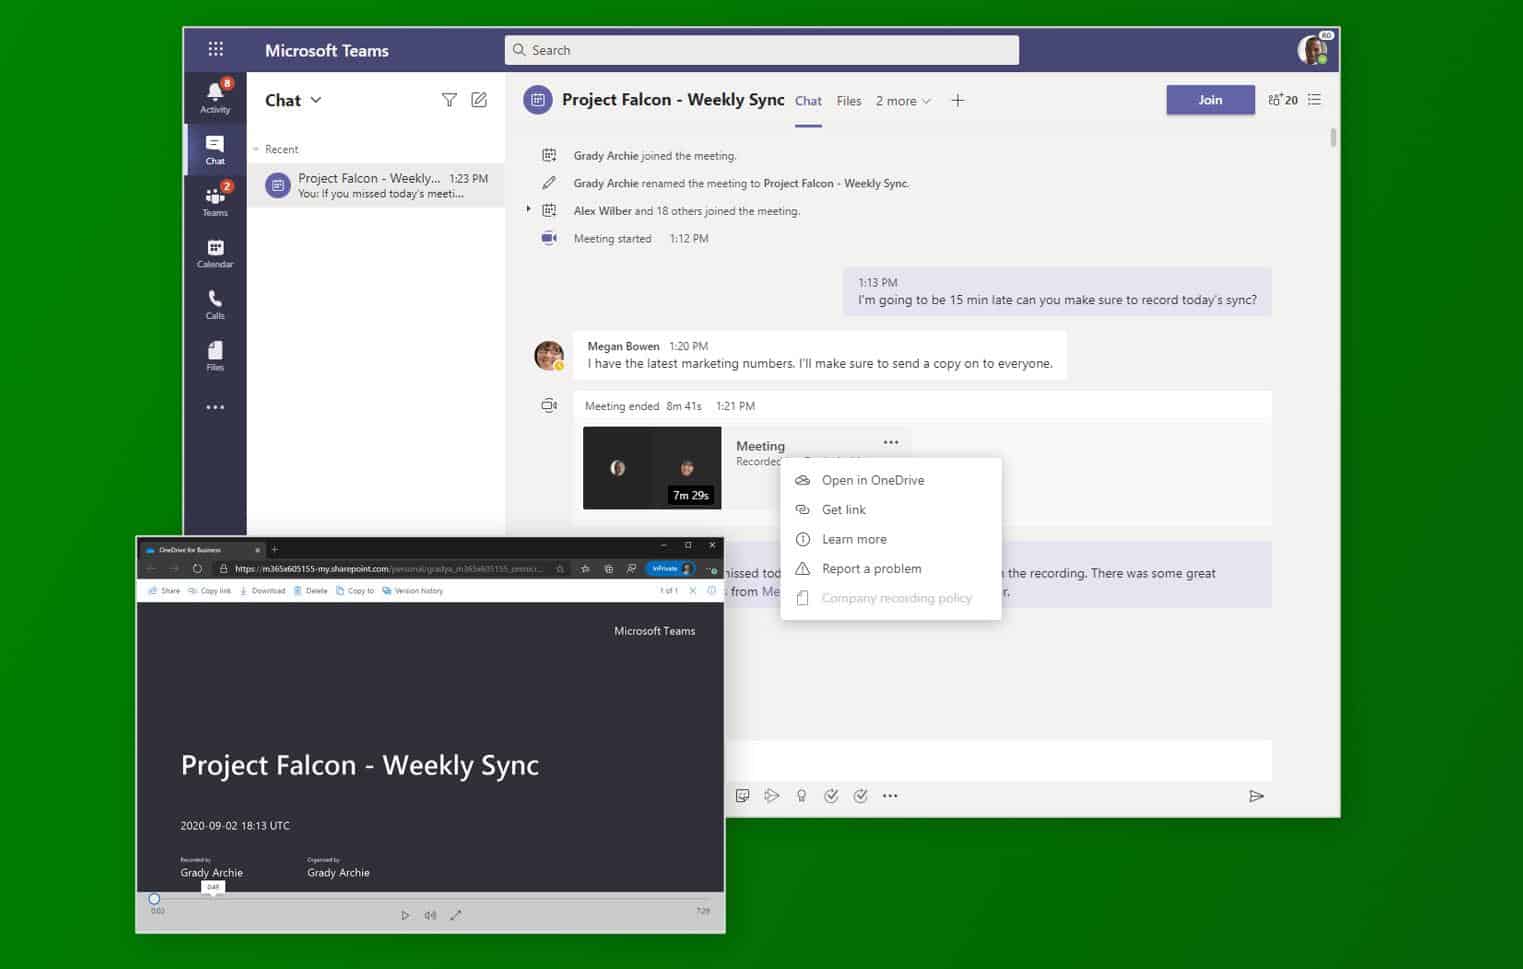Viewport: 1523px width, 969px height.
Task: Choose Report a problem from context menu
Action: tap(890, 568)
